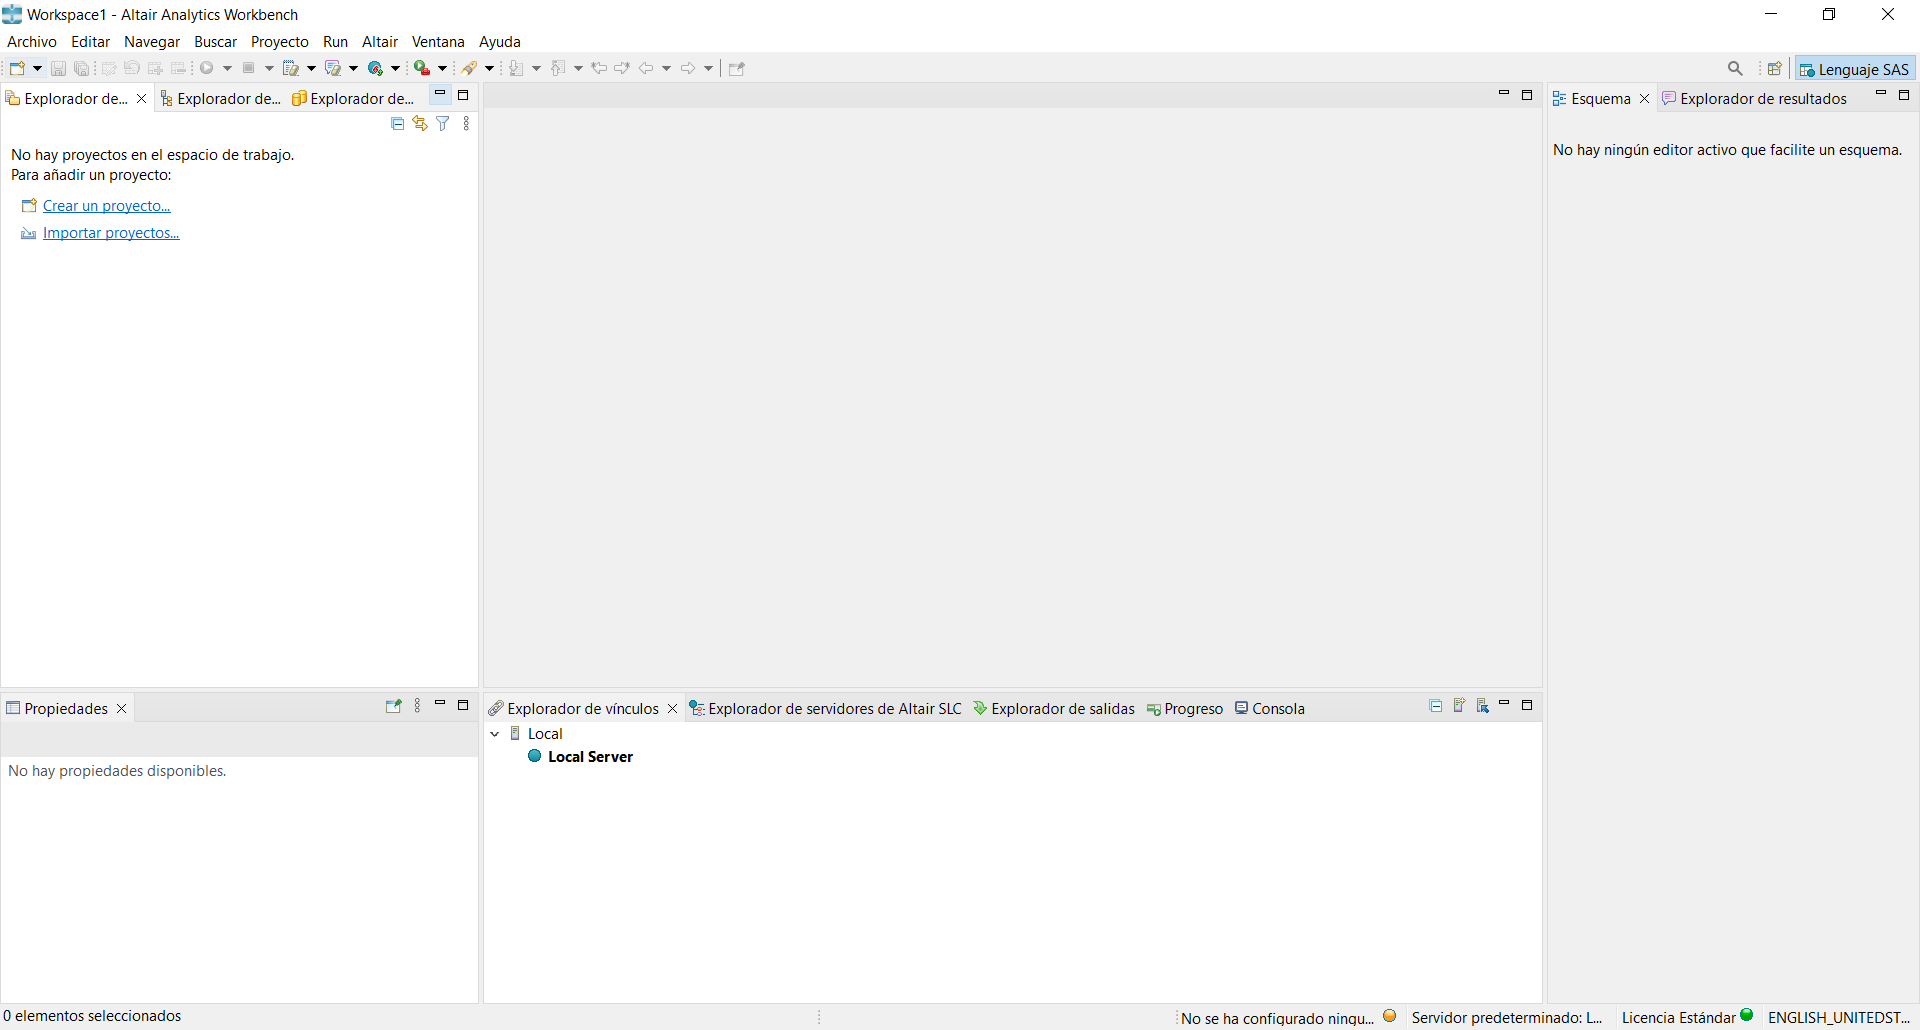
Task: Select the Esquema tab
Action: (1591, 99)
